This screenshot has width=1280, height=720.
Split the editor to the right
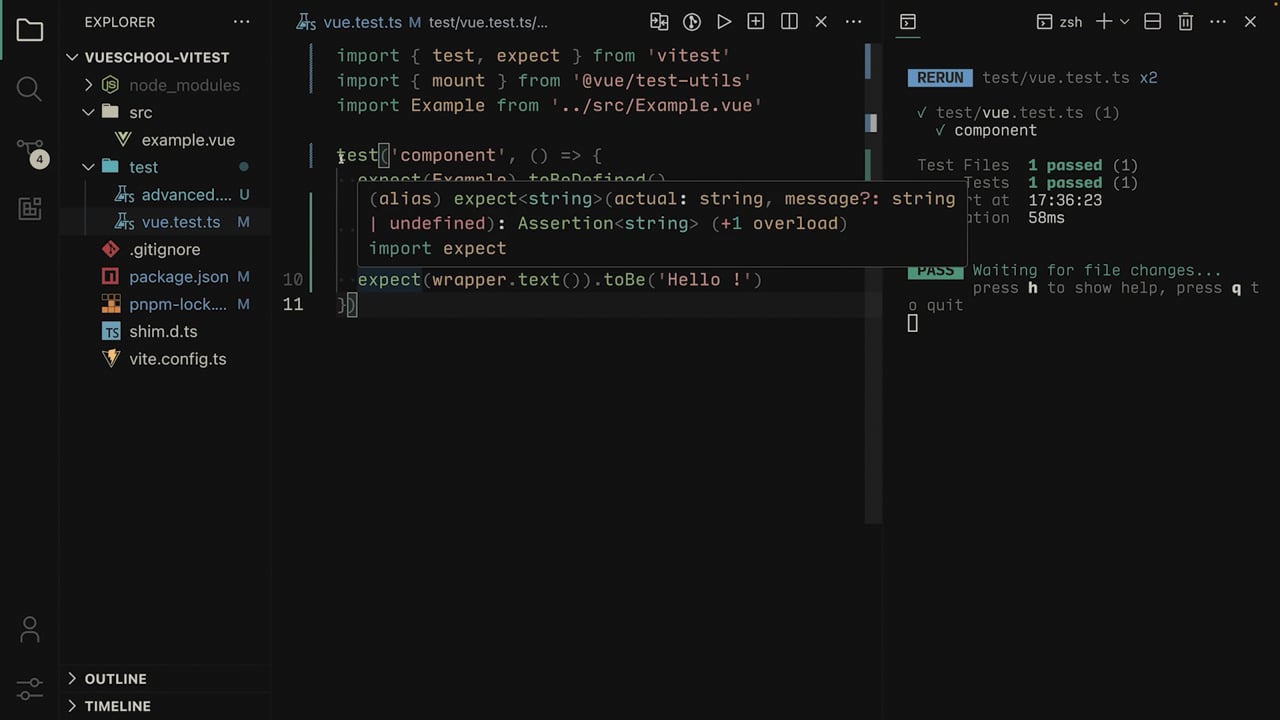[x=789, y=22]
